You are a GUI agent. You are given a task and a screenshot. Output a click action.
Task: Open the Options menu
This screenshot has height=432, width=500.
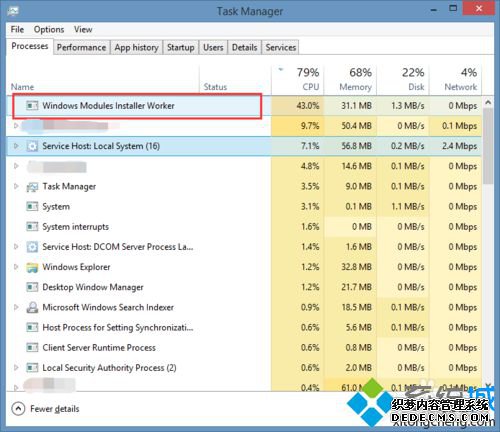[x=49, y=29]
